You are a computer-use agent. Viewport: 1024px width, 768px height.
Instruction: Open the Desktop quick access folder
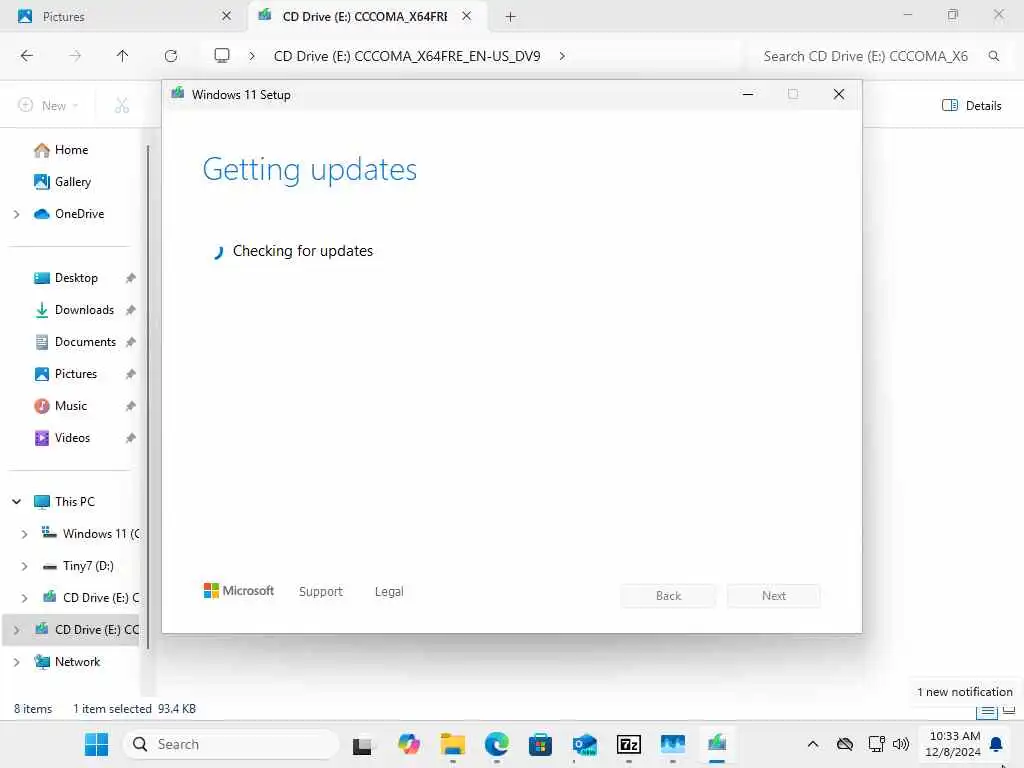[76, 278]
